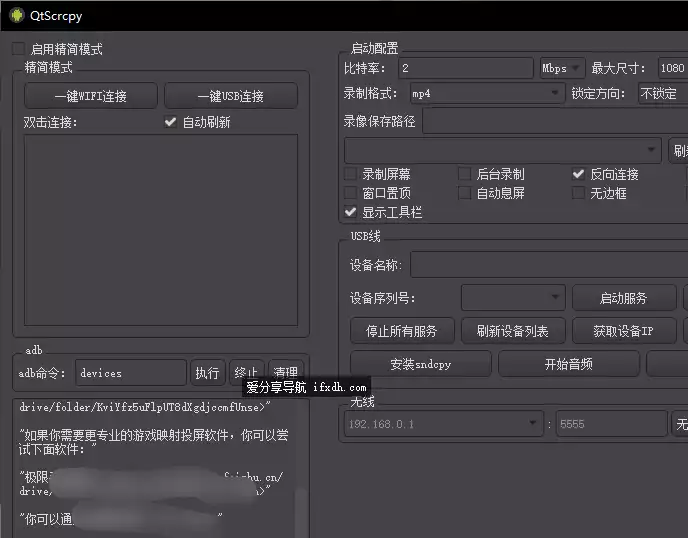
Task: Click the 刷新设备列表 button
Action: tap(513, 330)
